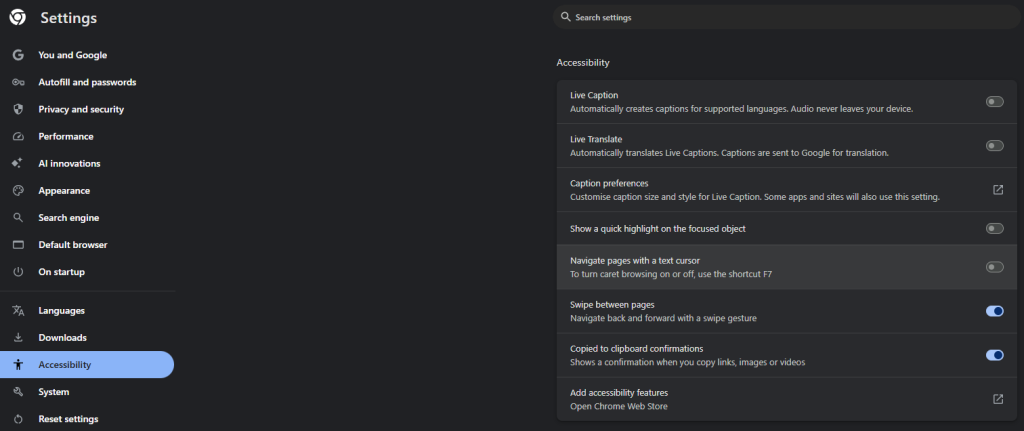Image resolution: width=1024 pixels, height=431 pixels.
Task: Click the speedometer icon for Performance
Action: [x=18, y=136]
